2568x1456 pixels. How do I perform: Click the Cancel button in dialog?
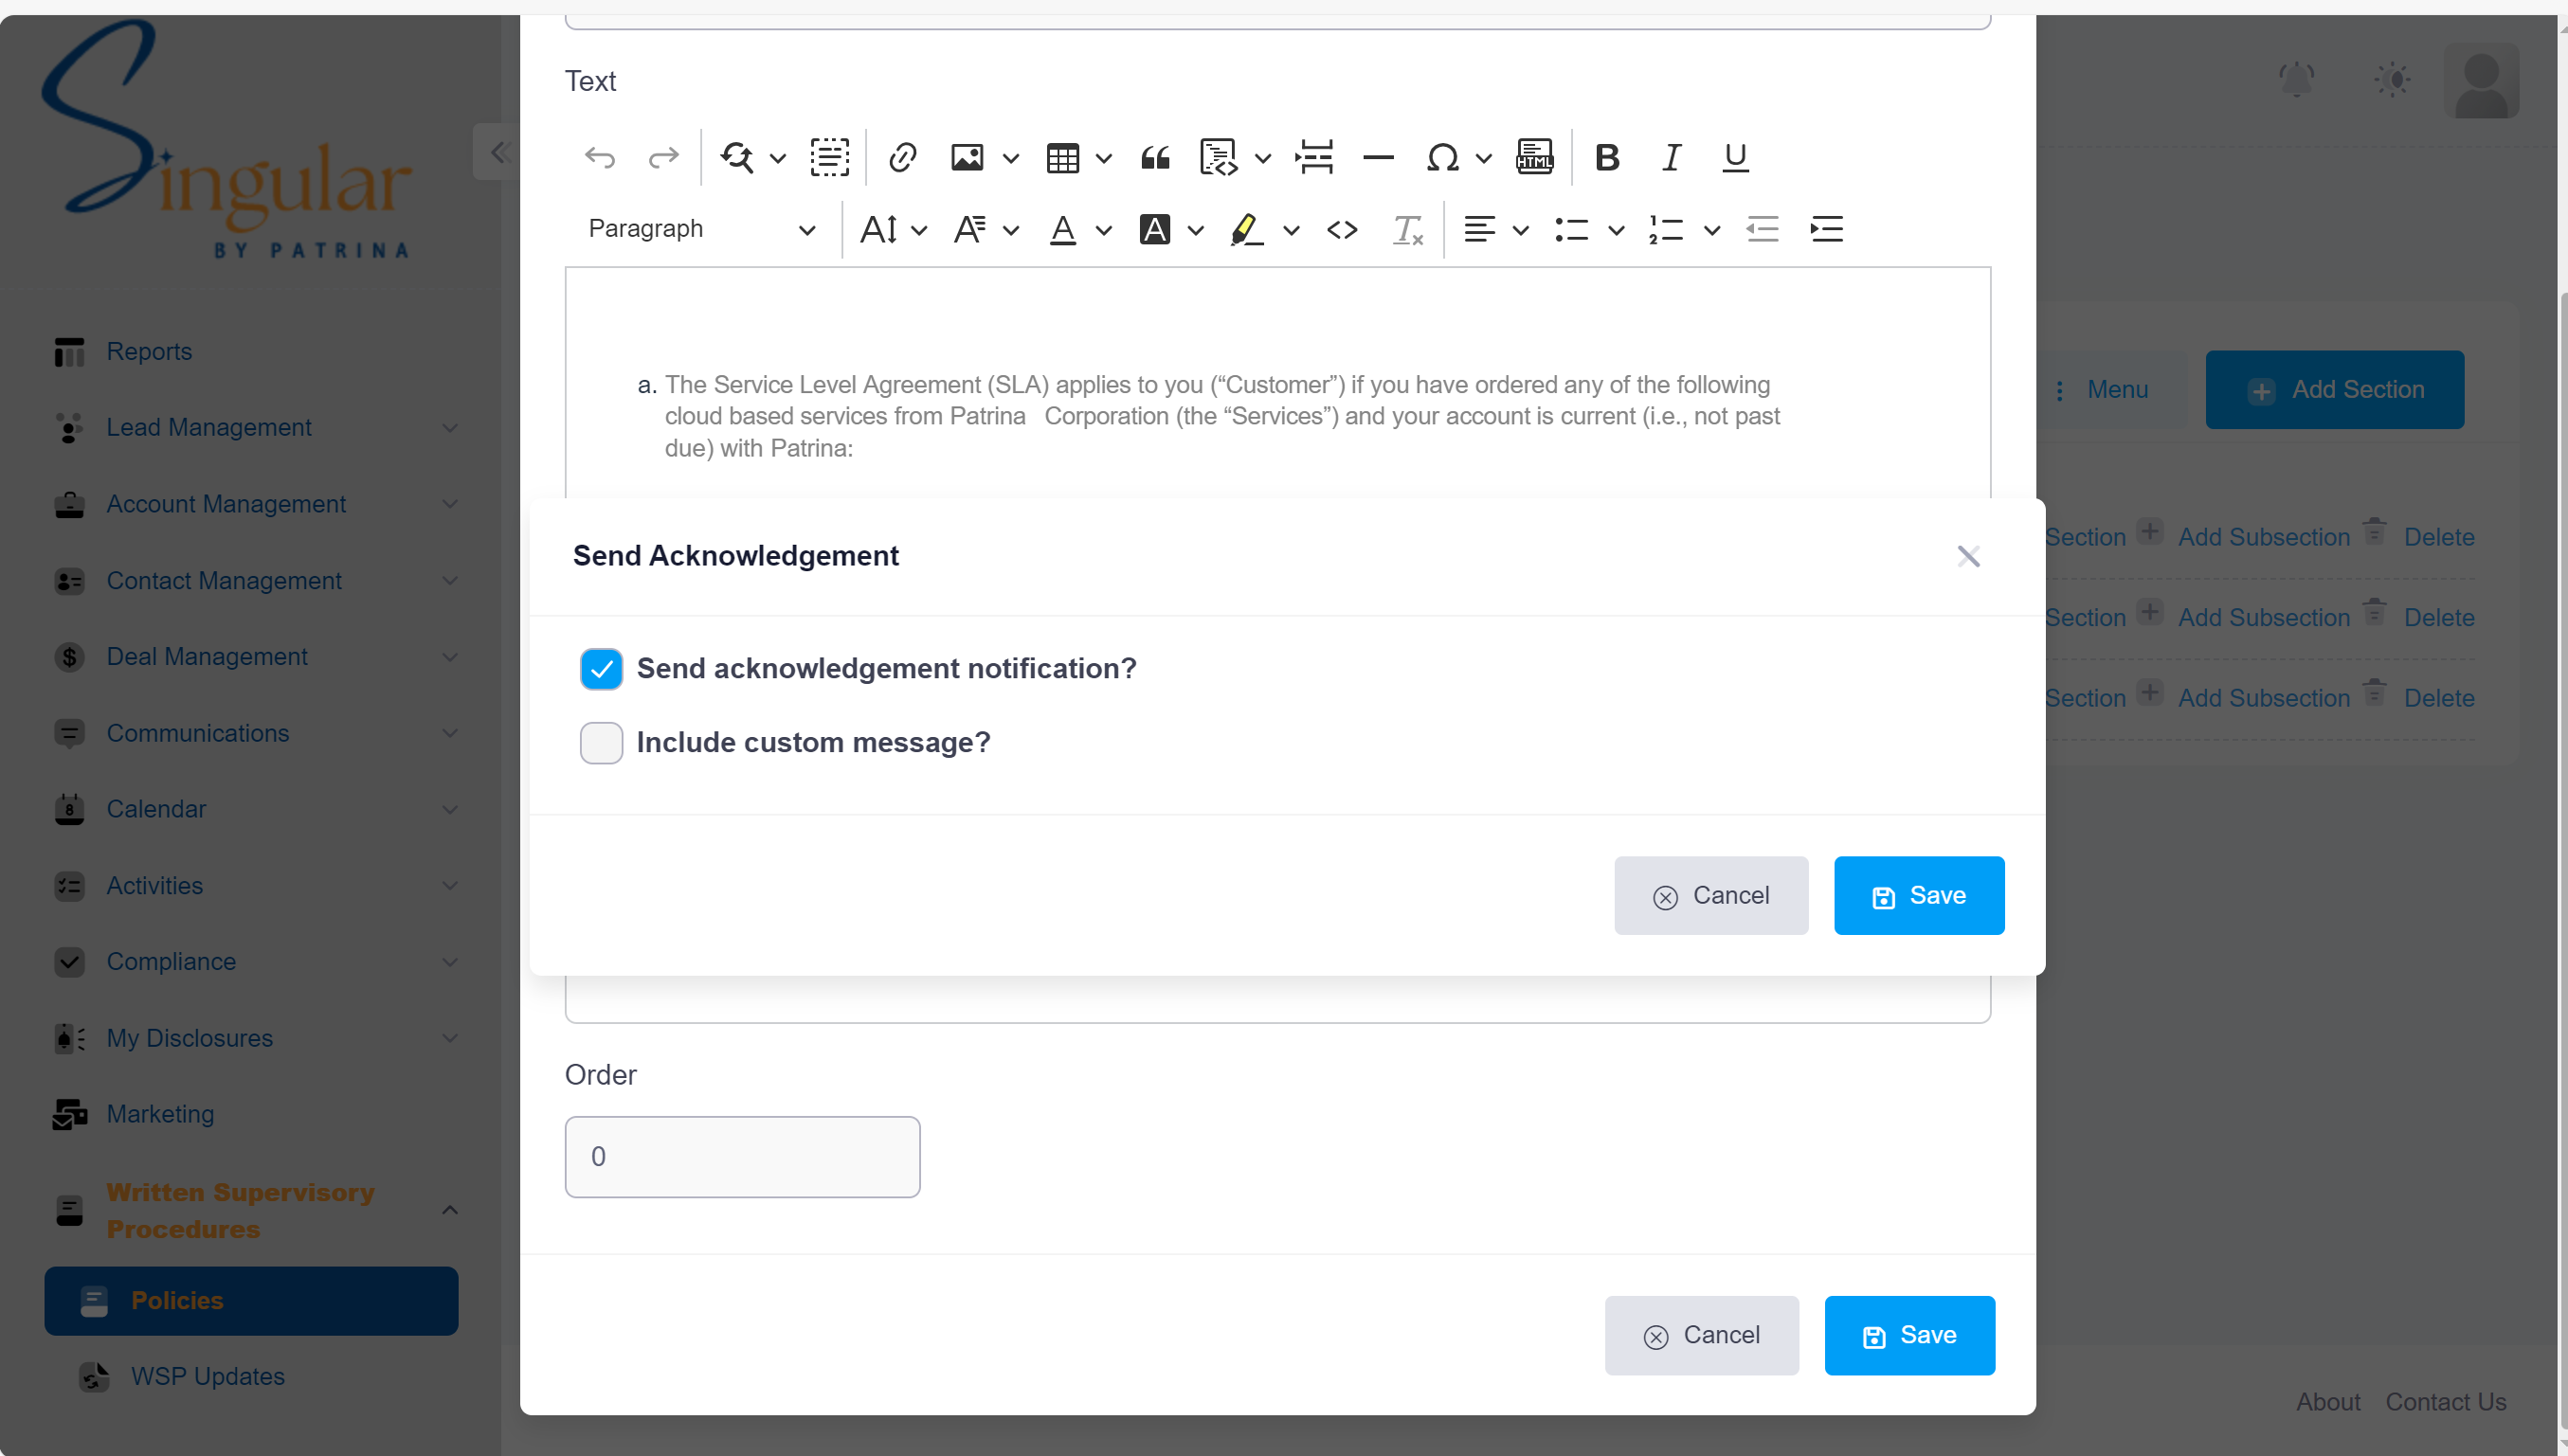(1710, 893)
